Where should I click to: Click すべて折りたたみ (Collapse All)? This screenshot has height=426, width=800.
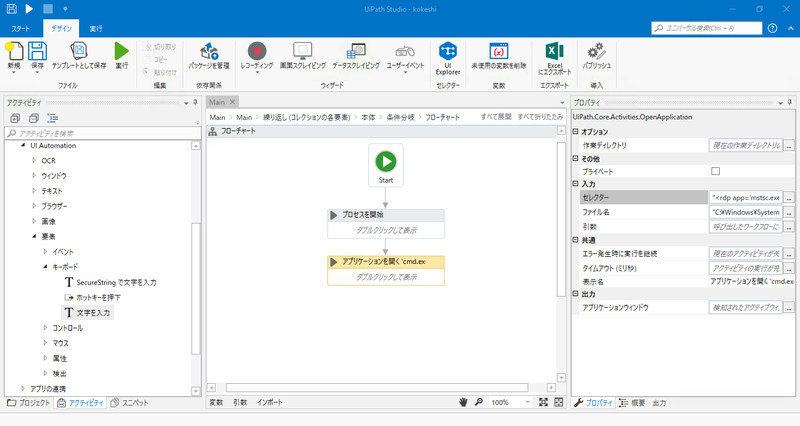tap(540, 117)
